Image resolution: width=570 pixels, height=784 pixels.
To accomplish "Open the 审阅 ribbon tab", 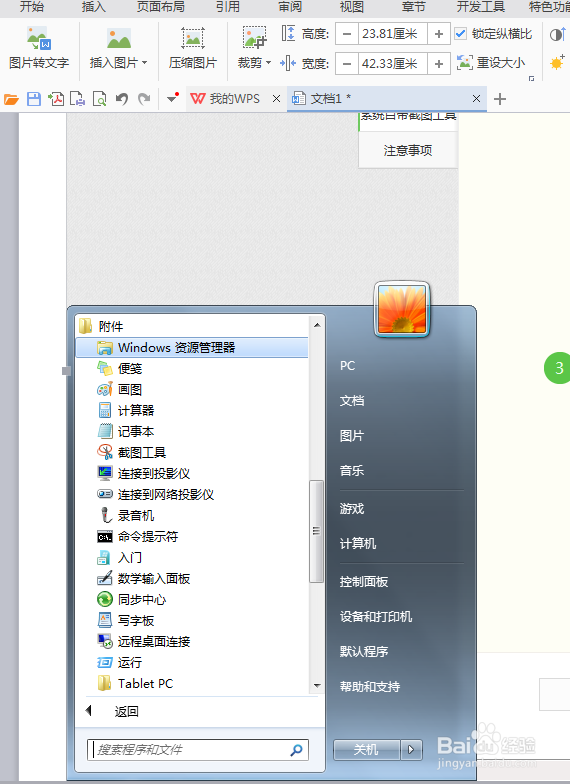I will [290, 6].
